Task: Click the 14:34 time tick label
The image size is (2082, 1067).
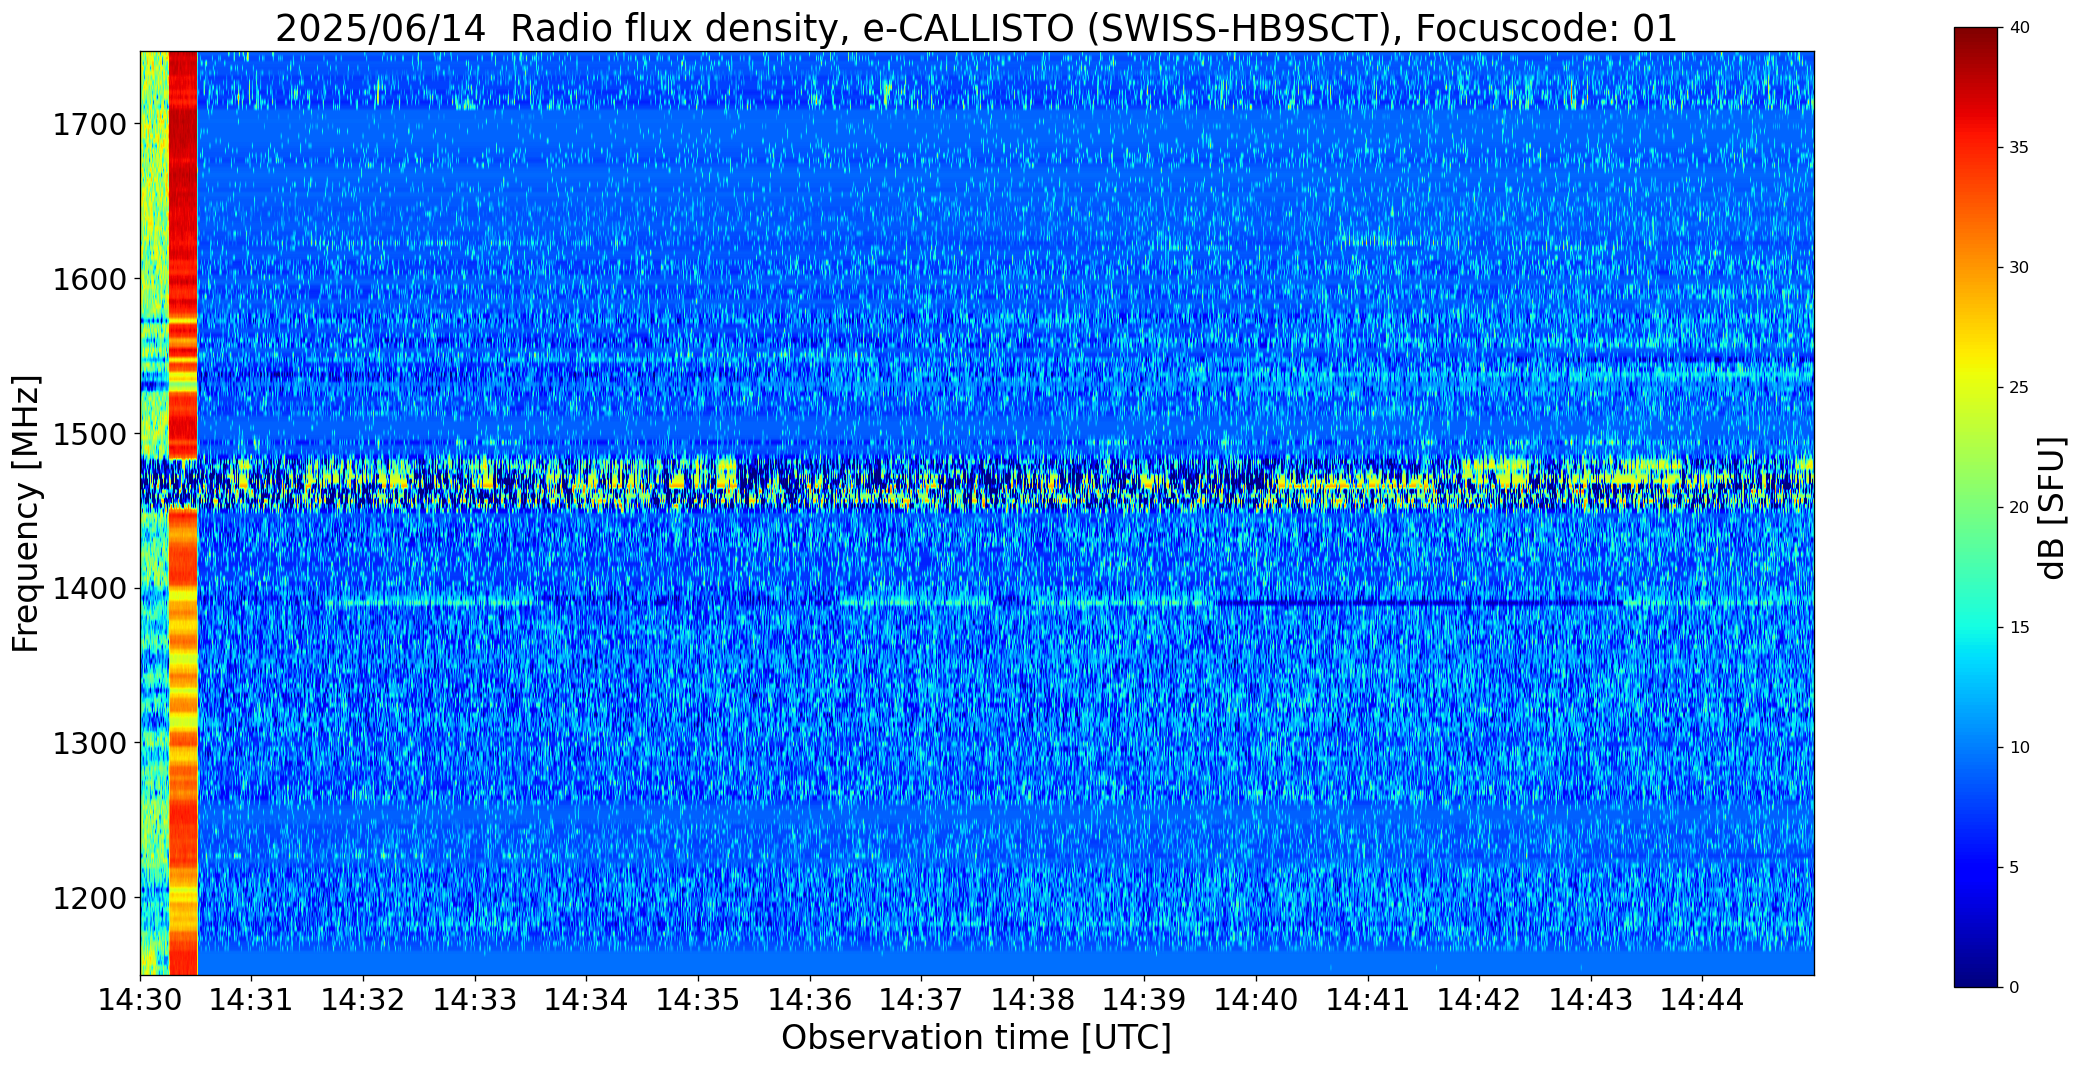Action: point(587,999)
